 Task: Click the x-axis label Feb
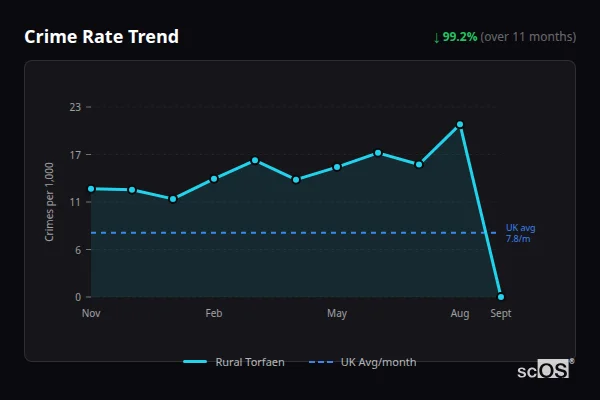coord(214,313)
